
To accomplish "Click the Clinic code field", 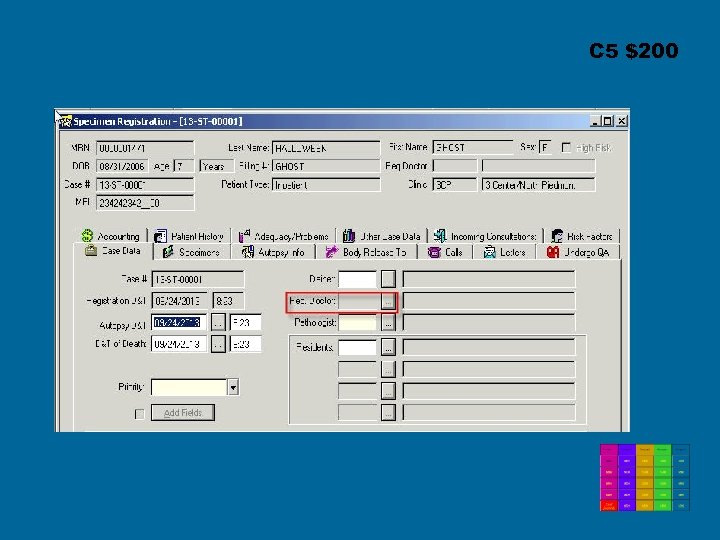I will click(x=455, y=185).
